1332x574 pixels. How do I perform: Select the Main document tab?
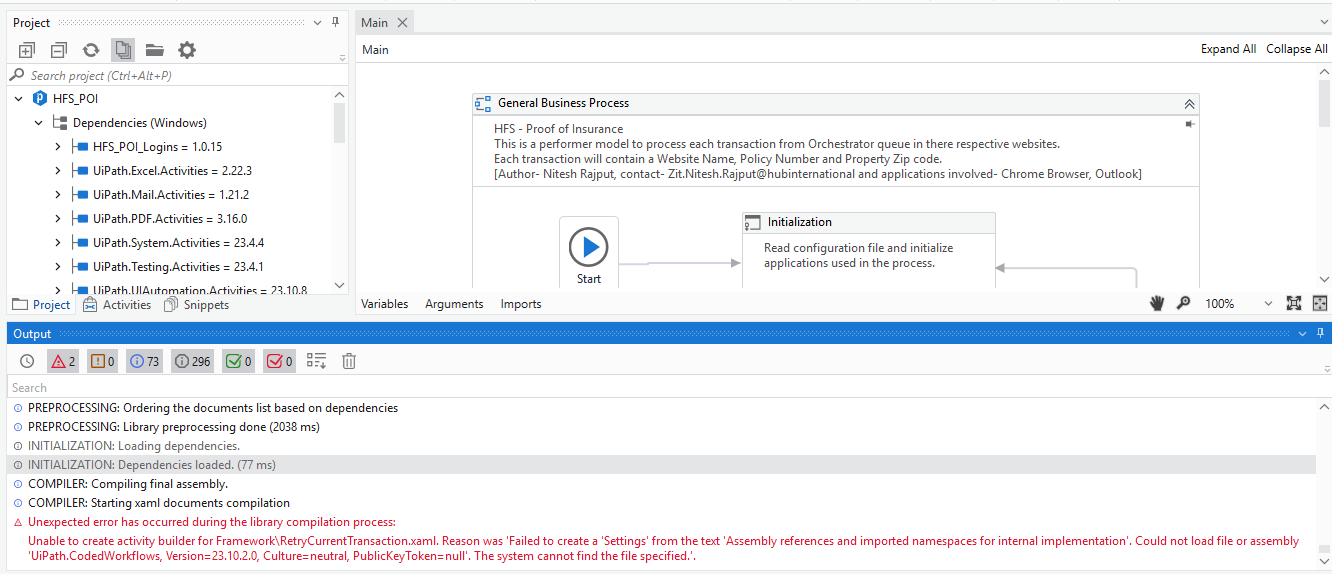(375, 23)
